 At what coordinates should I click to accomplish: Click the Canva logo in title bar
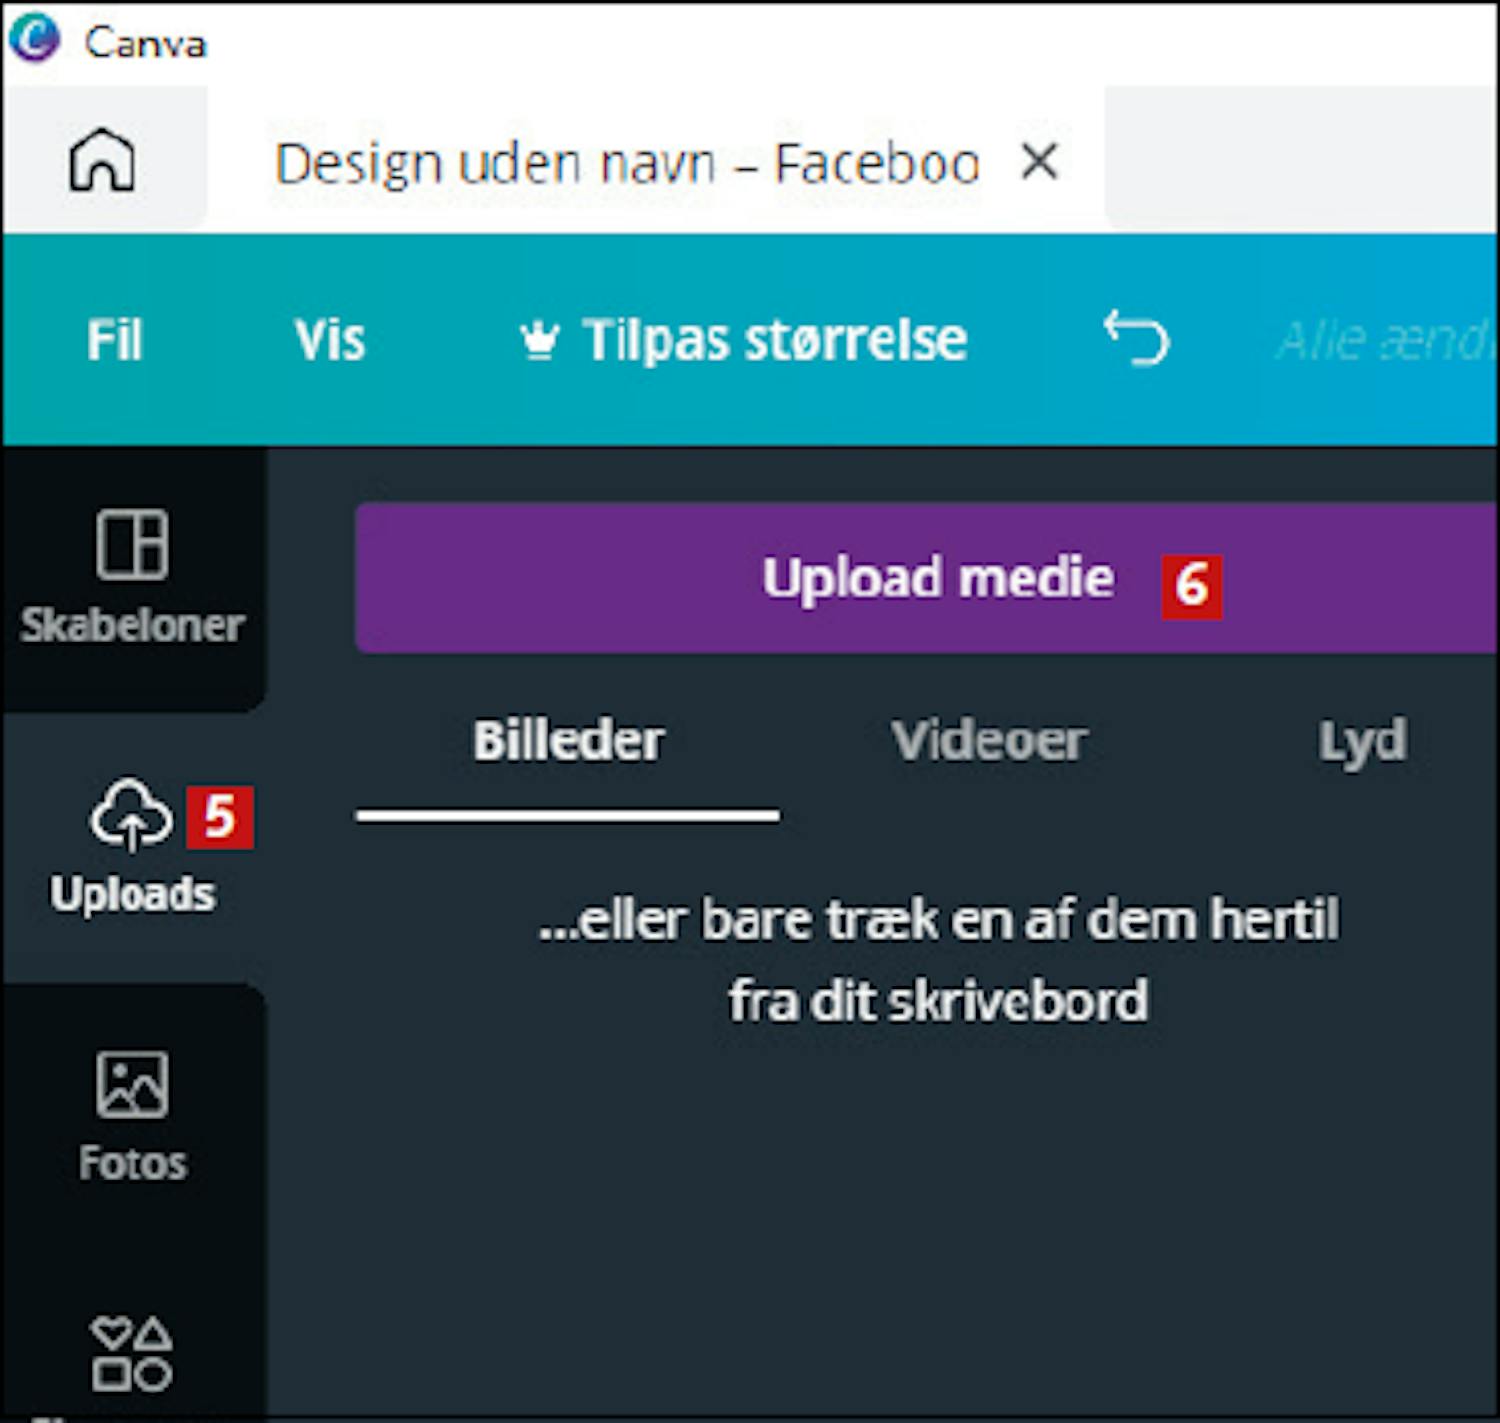(34, 41)
